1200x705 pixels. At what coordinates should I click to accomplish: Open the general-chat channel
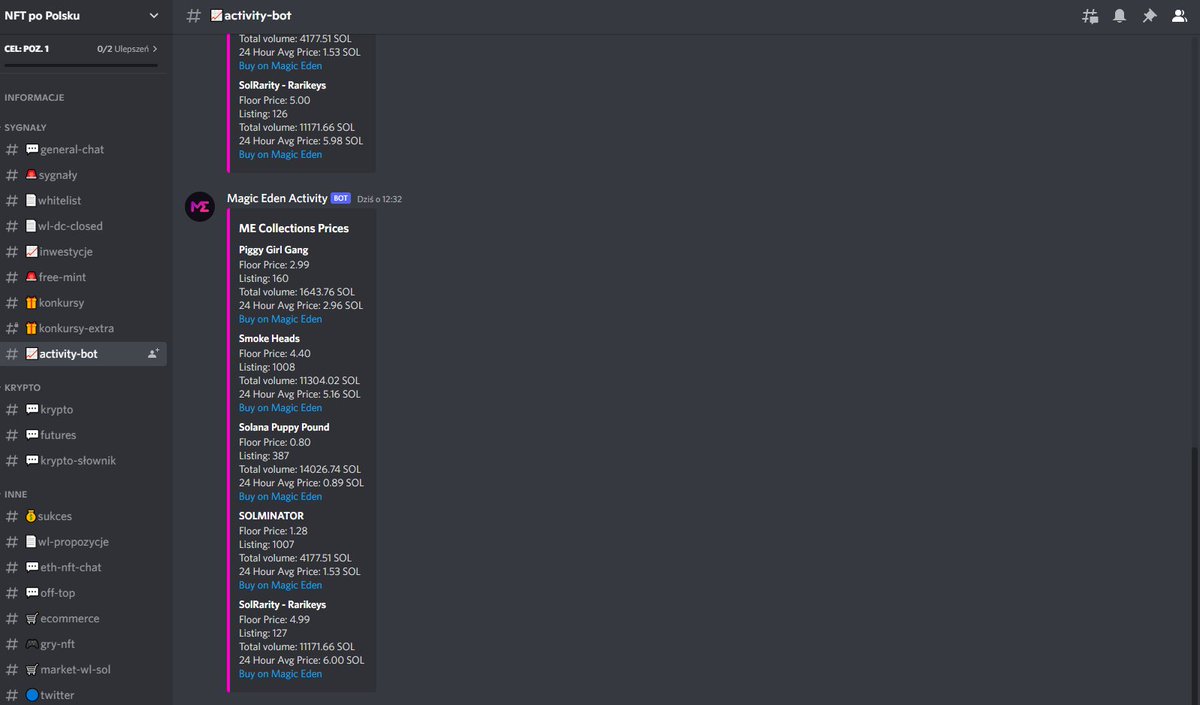(84, 149)
